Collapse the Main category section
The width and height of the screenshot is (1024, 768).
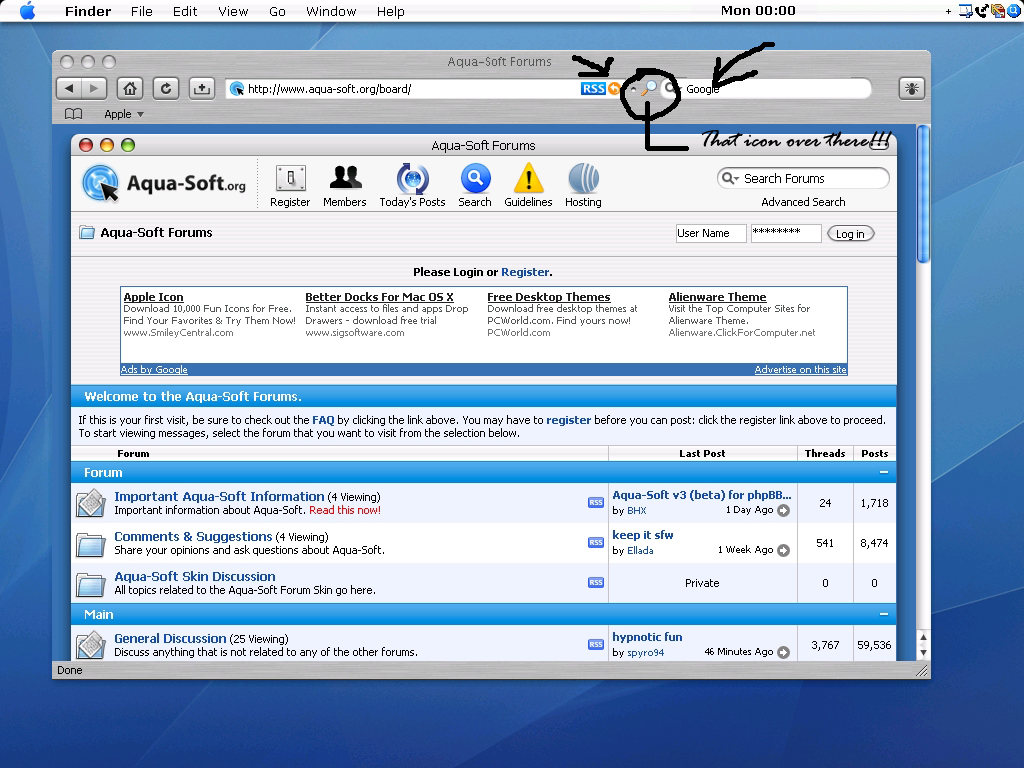884,614
